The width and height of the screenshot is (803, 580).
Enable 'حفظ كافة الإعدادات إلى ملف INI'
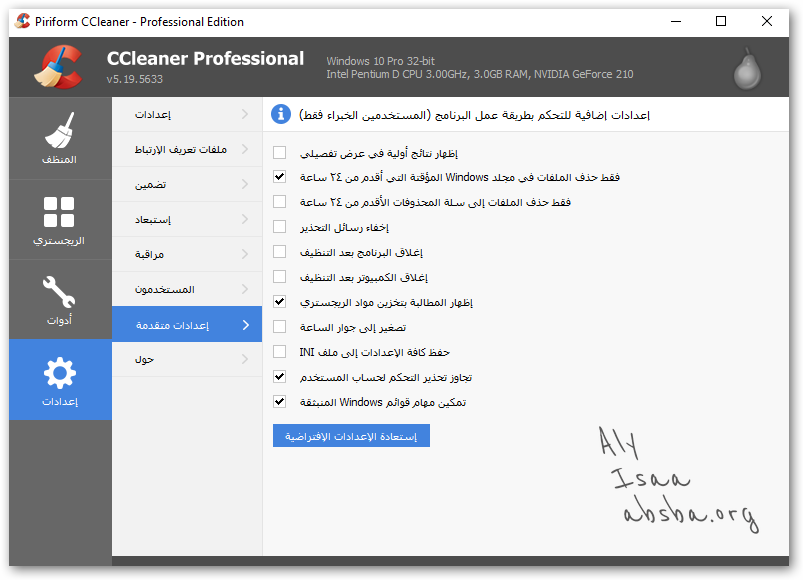(280, 352)
